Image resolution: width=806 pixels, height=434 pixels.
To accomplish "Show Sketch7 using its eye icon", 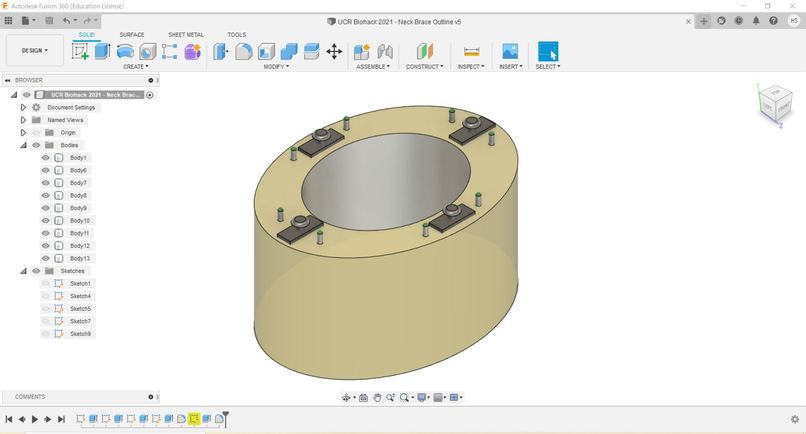I will coord(46,321).
